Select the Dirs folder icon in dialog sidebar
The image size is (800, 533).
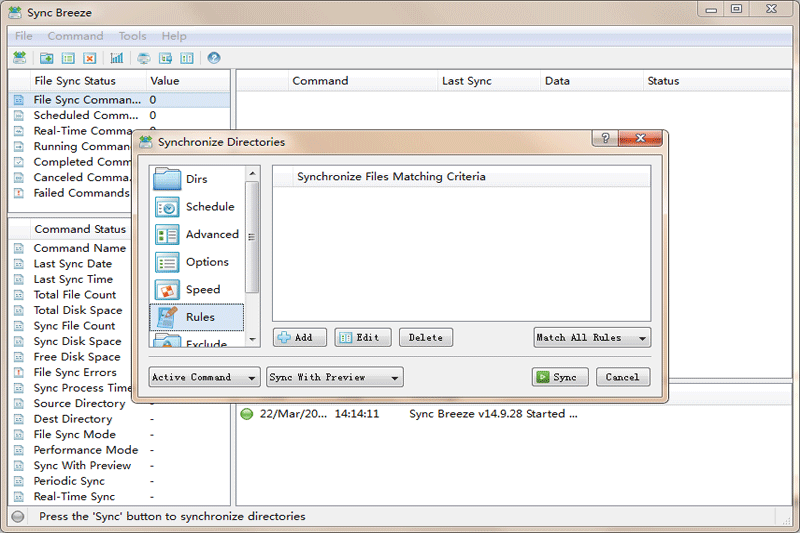click(x=167, y=179)
